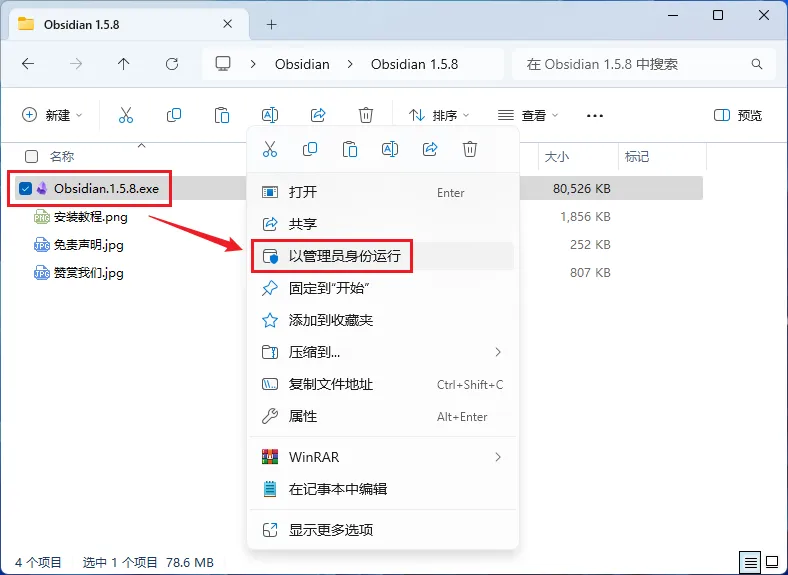
Task: Open the 新建 dropdown
Action: (x=52, y=115)
